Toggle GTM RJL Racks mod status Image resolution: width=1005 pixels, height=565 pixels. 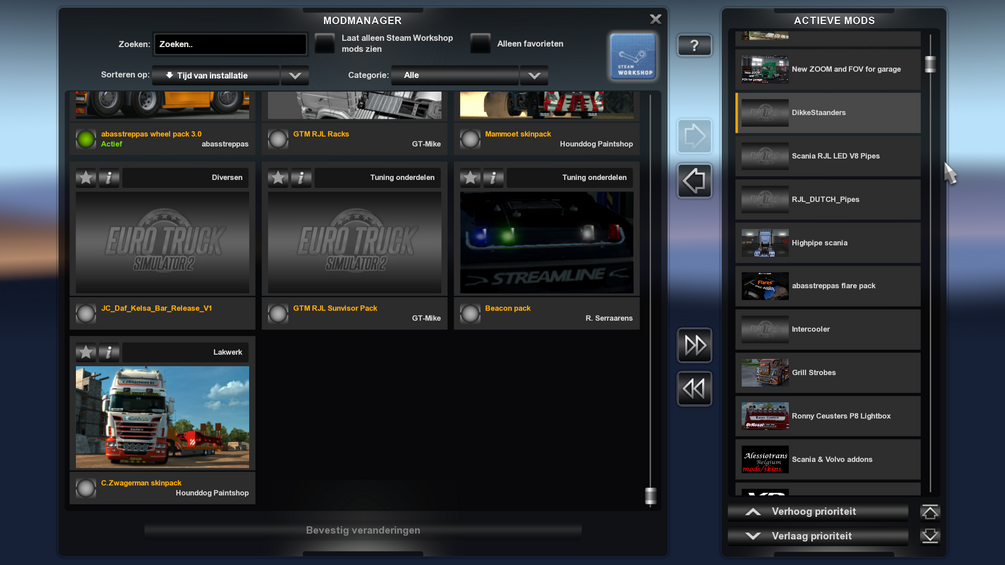(x=278, y=139)
